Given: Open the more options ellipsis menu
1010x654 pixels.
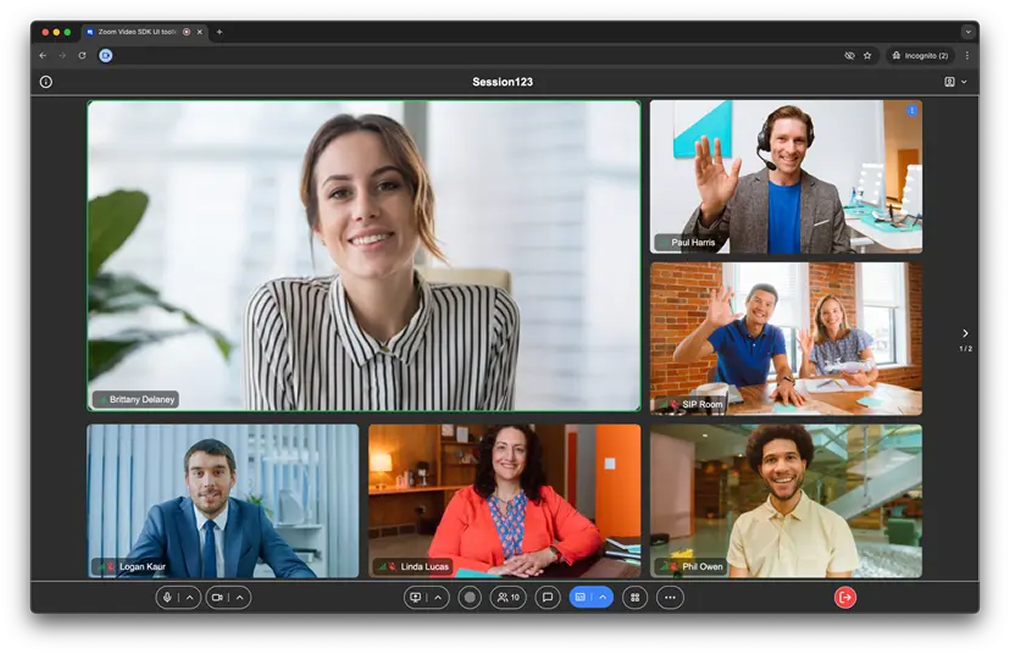Looking at the screenshot, I should click(670, 597).
